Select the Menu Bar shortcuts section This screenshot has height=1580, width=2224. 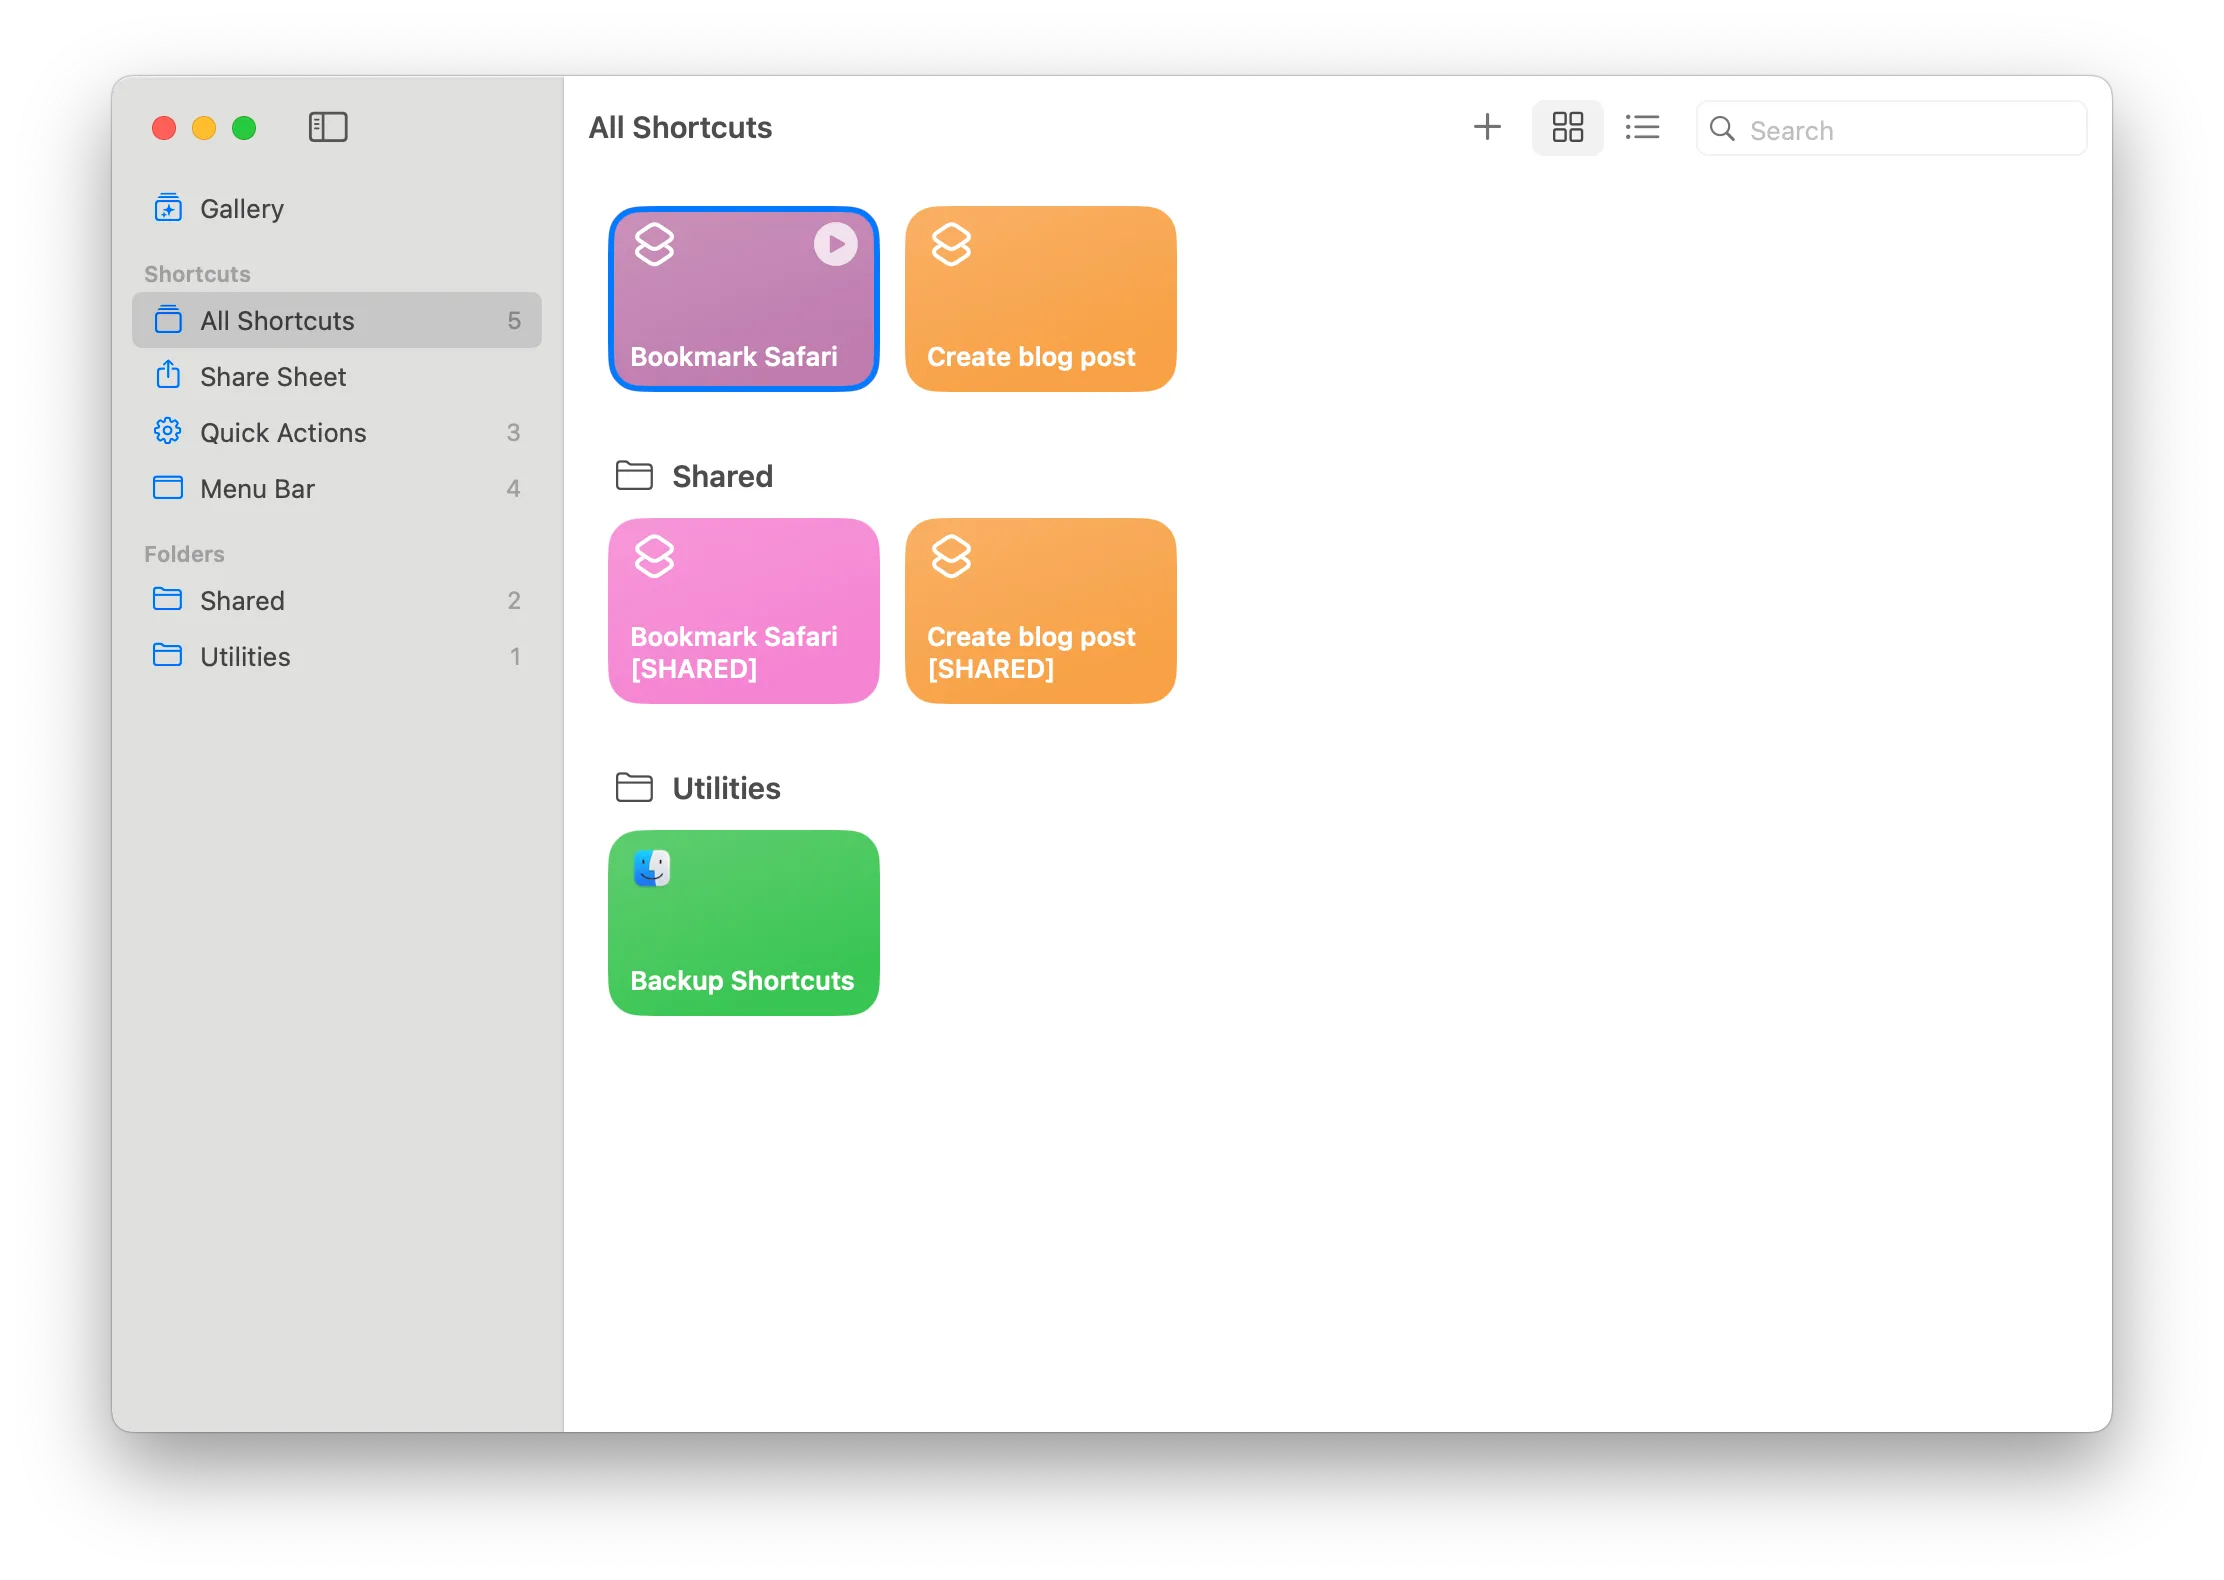tap(257, 488)
